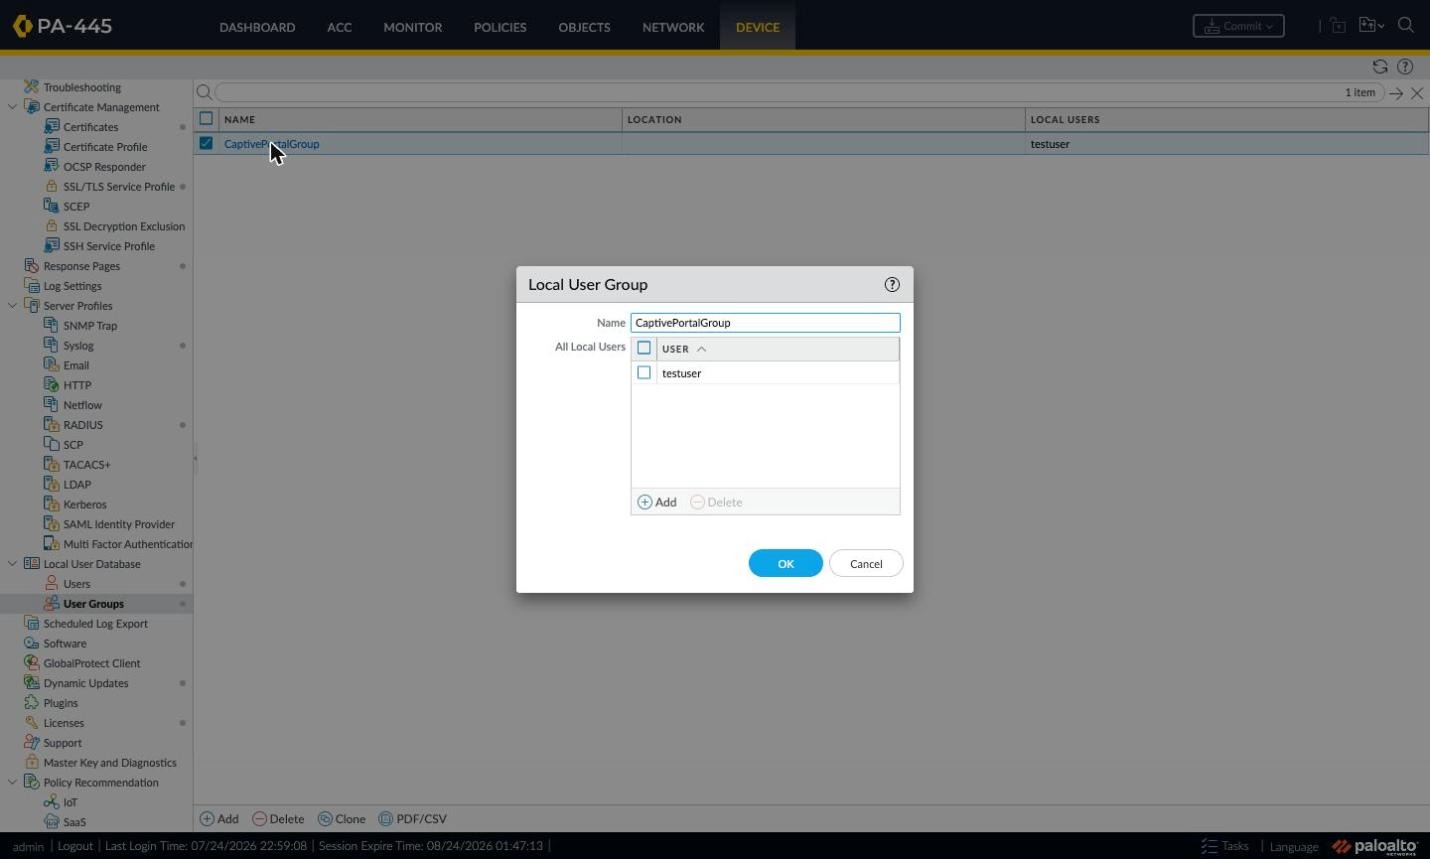The image size is (1430, 859).
Task: Click Delete in the bottom toolbar
Action: pos(278,819)
